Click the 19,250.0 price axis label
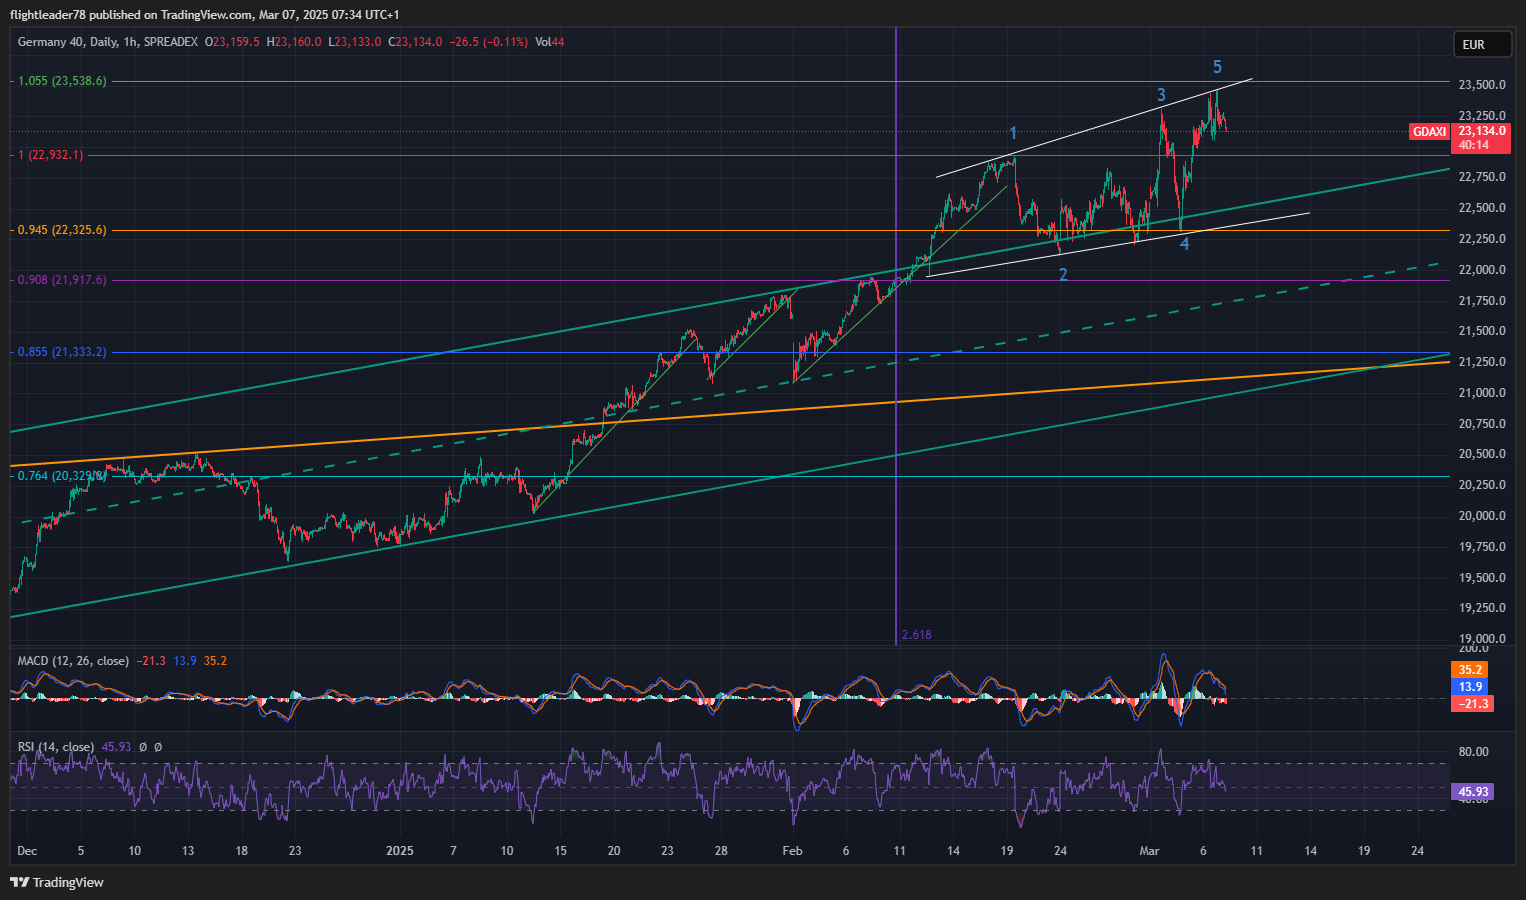Viewport: 1526px width, 900px height. 1482,608
